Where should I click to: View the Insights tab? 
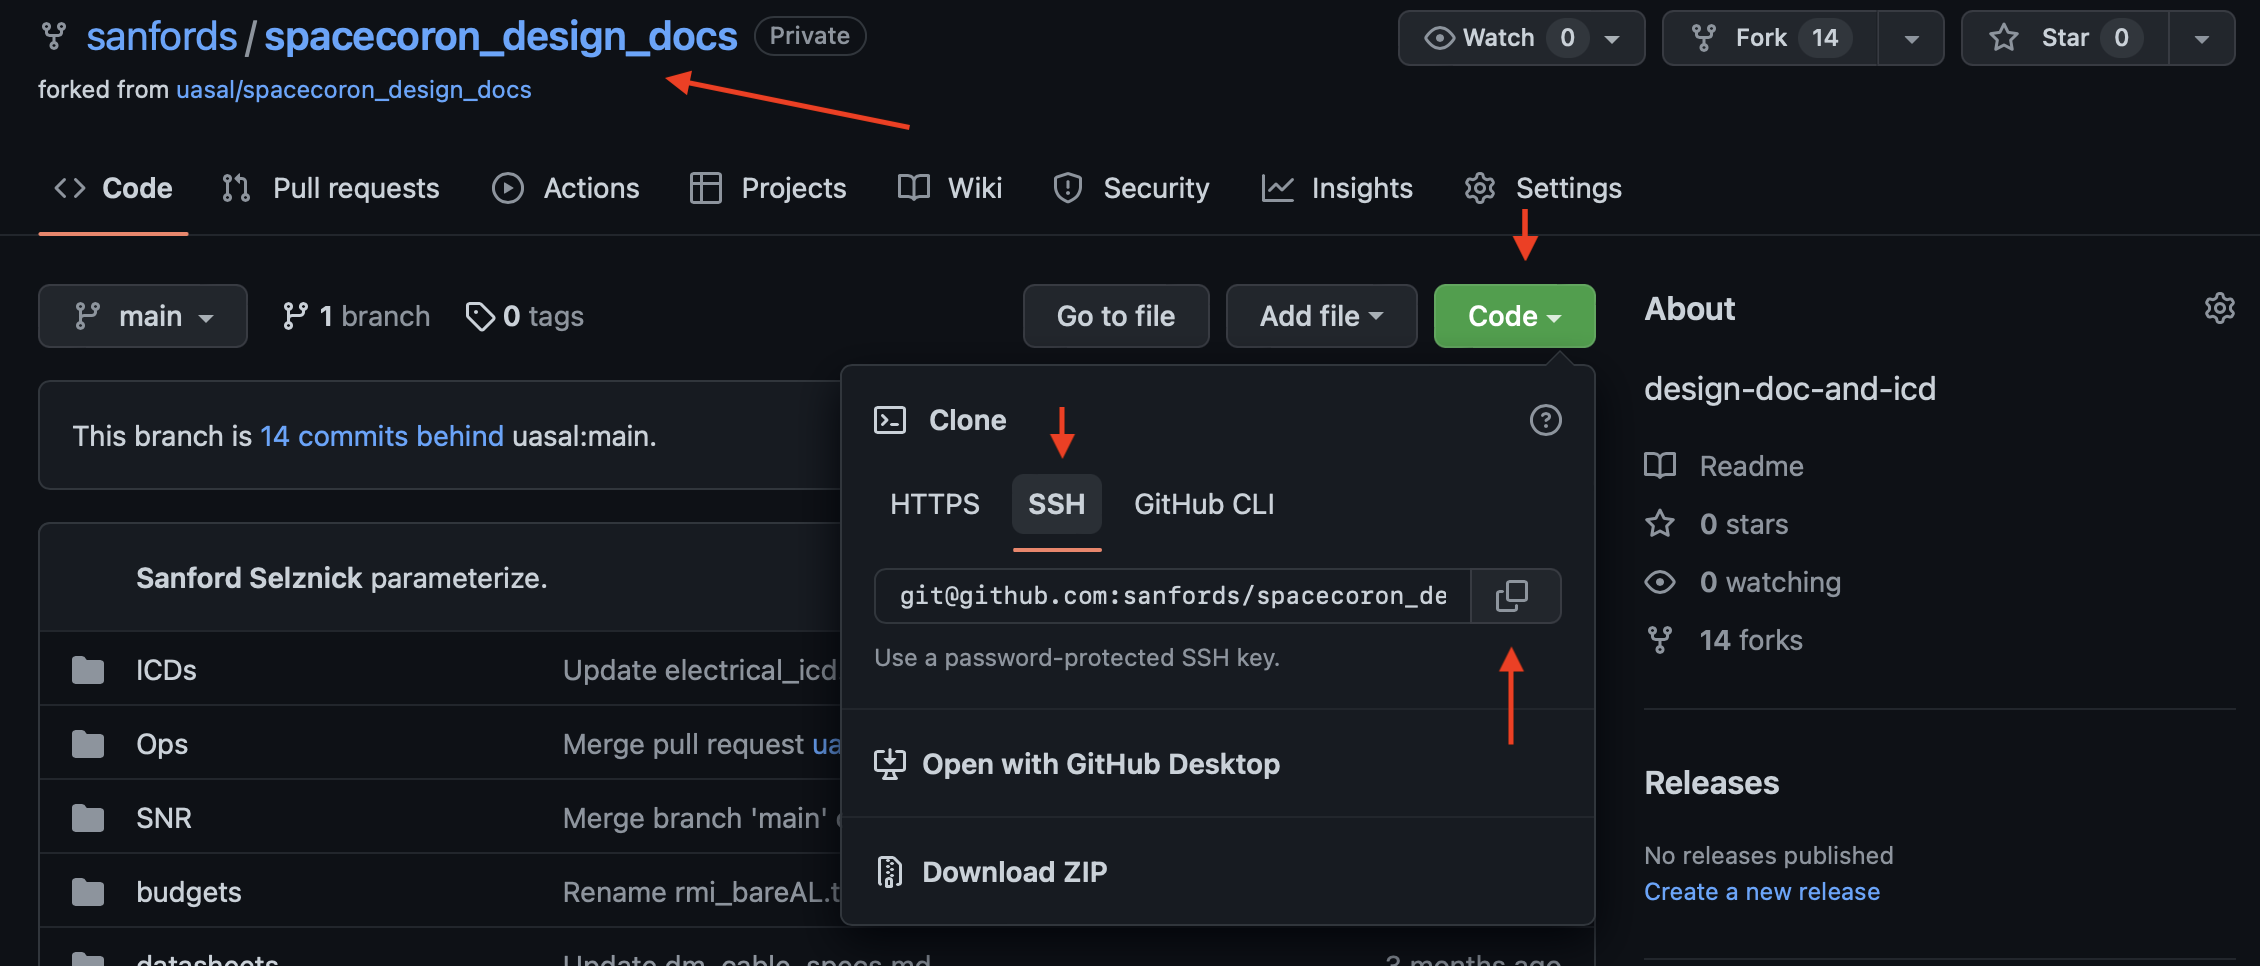1337,188
